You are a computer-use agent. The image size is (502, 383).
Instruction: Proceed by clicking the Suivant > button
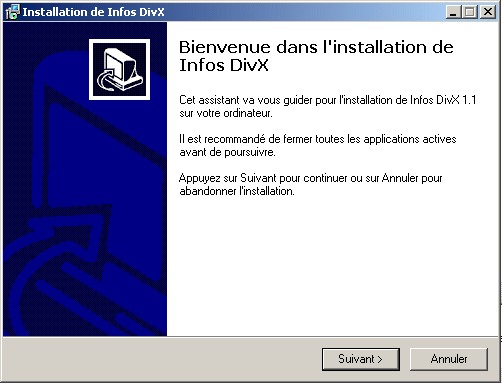tap(361, 359)
